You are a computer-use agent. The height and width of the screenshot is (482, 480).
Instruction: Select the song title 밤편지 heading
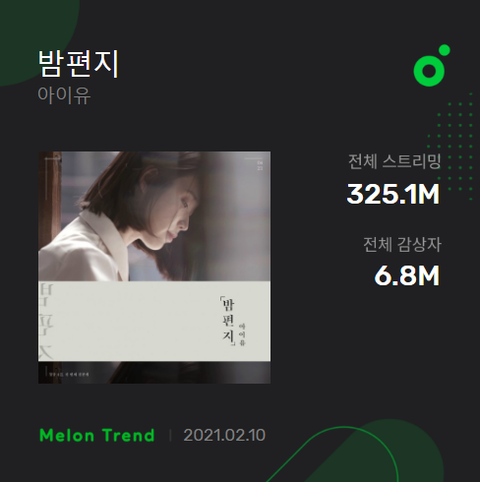click(x=78, y=64)
